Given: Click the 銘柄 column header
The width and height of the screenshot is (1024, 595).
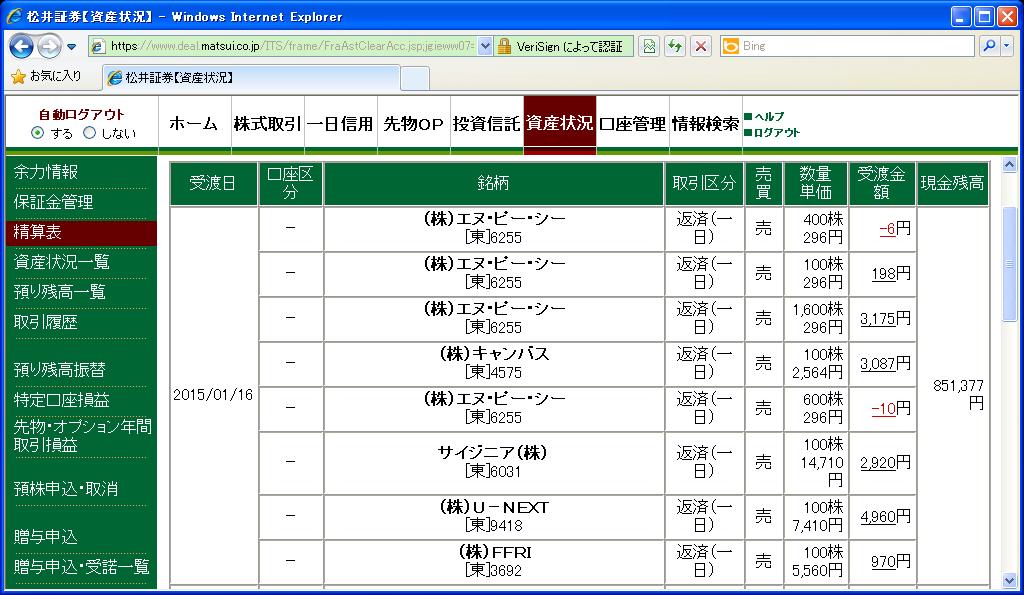Looking at the screenshot, I should coord(494,184).
